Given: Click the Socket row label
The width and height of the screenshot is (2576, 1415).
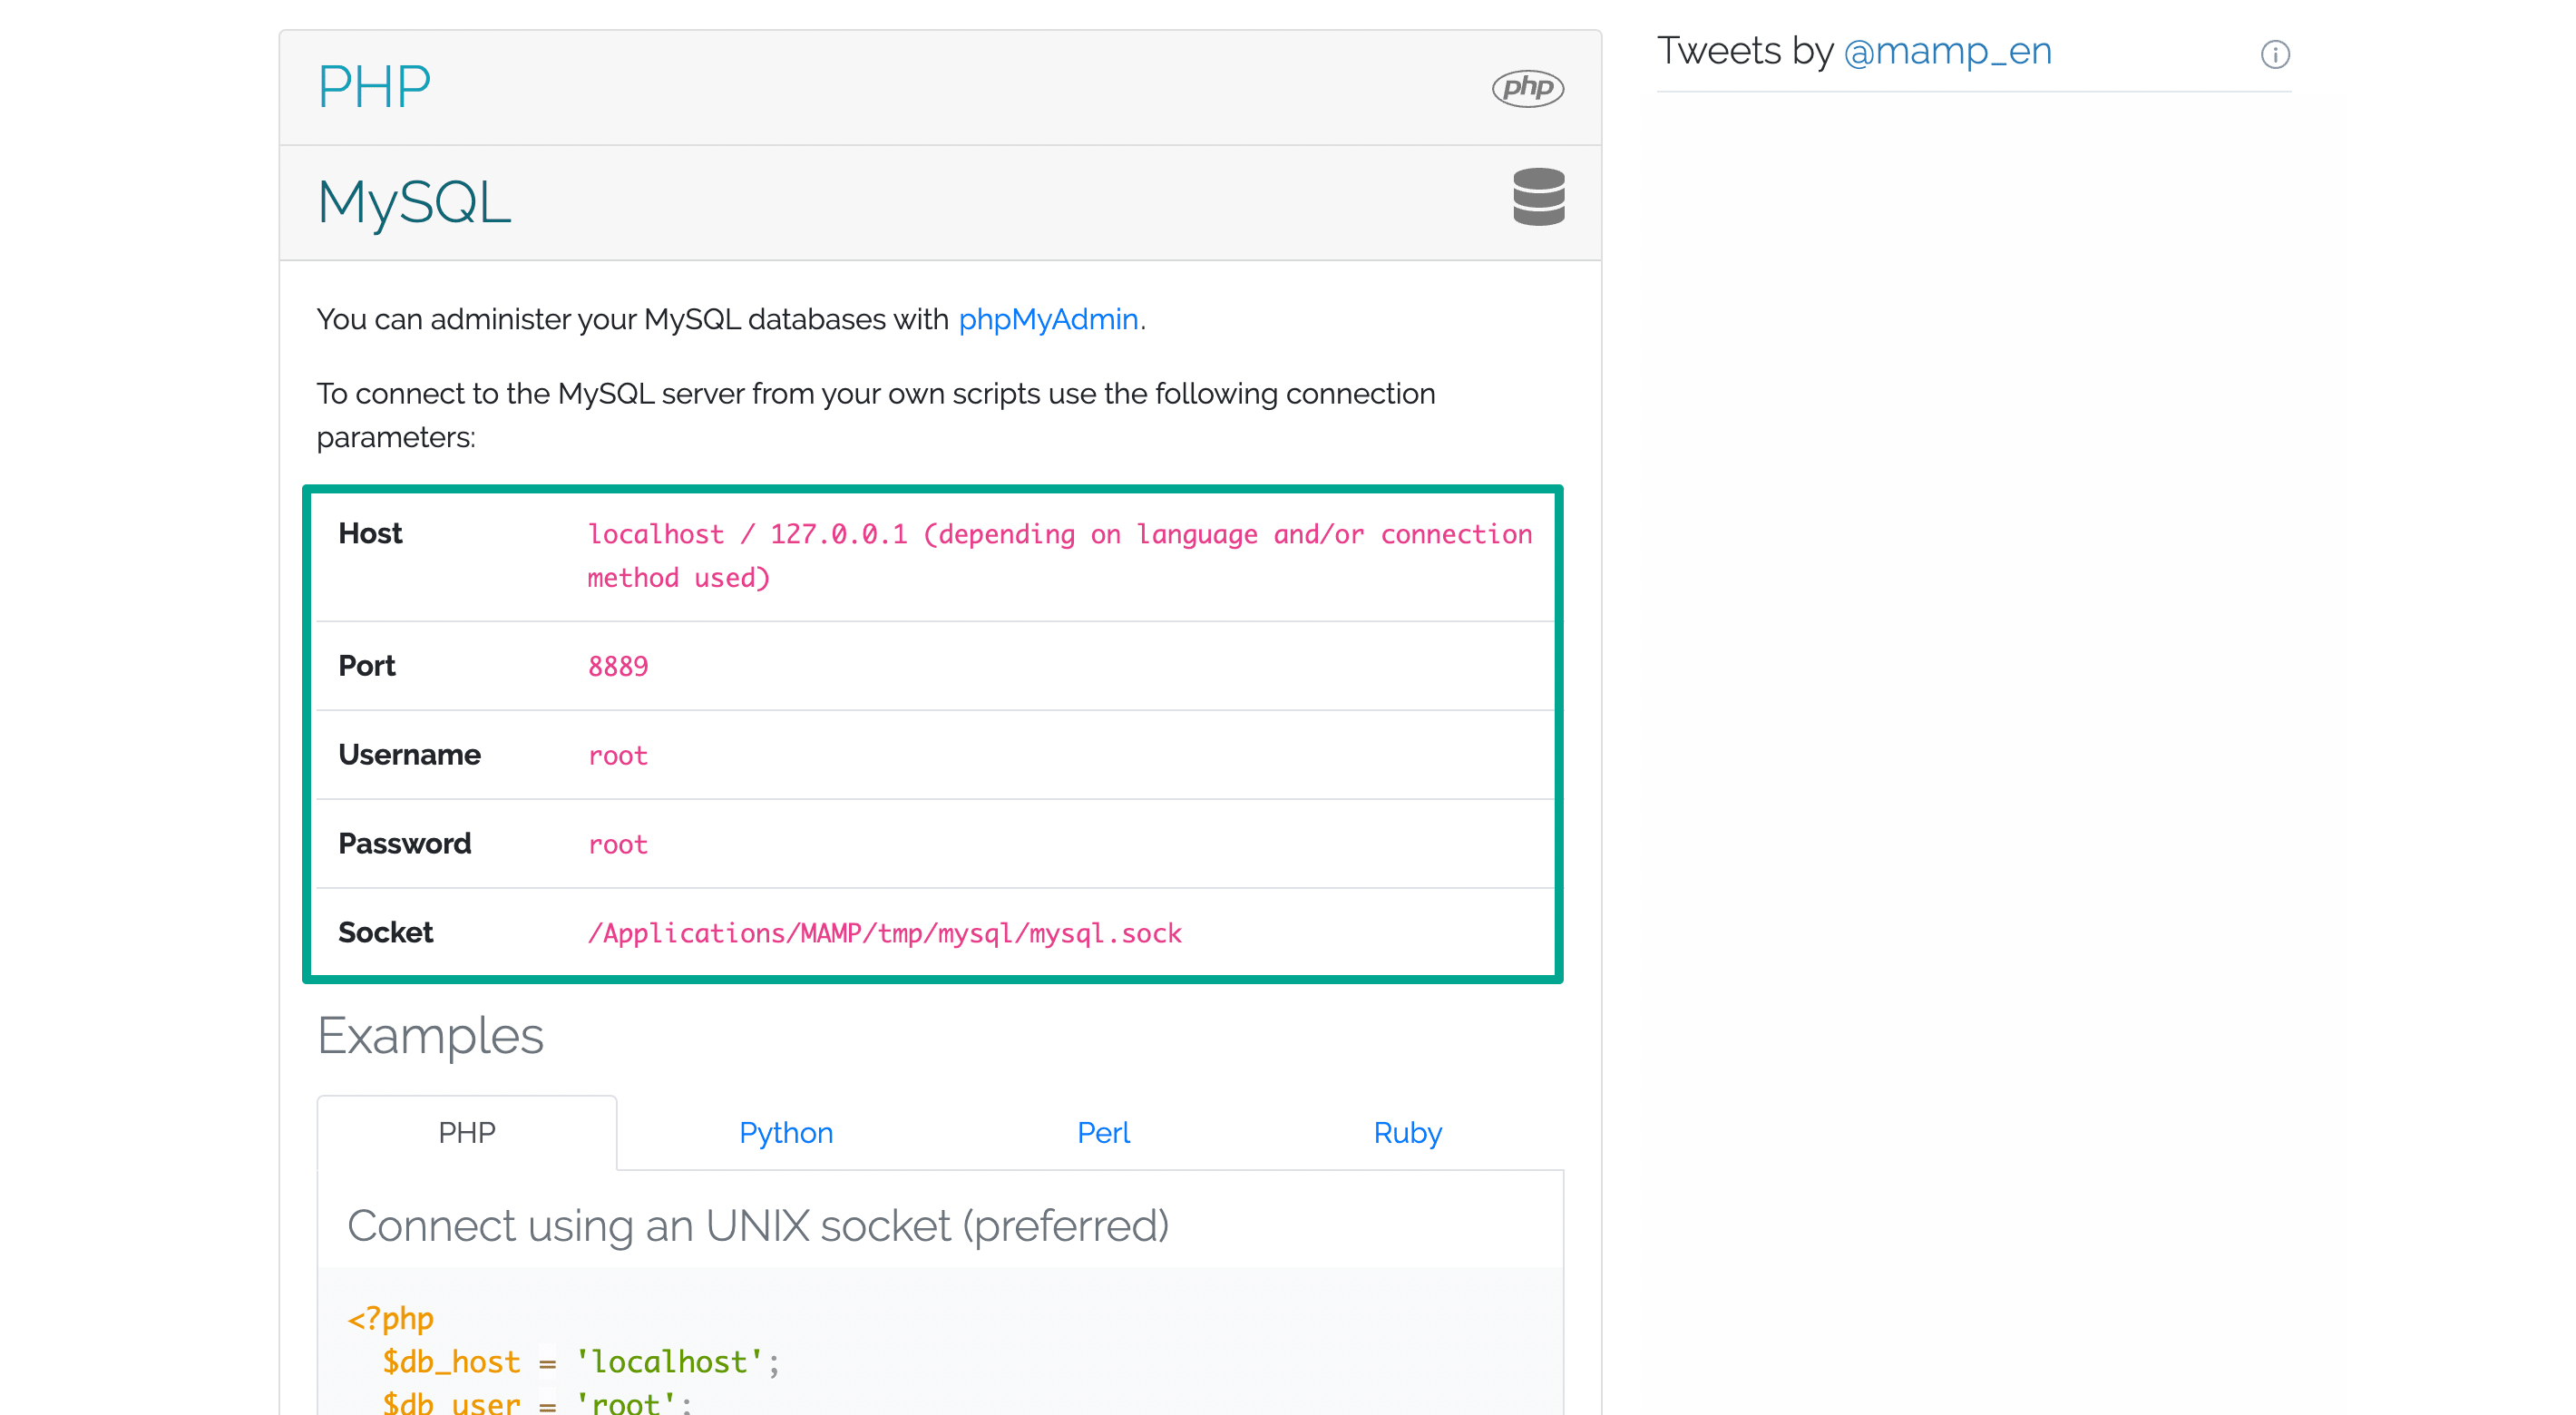Looking at the screenshot, I should (x=385, y=933).
